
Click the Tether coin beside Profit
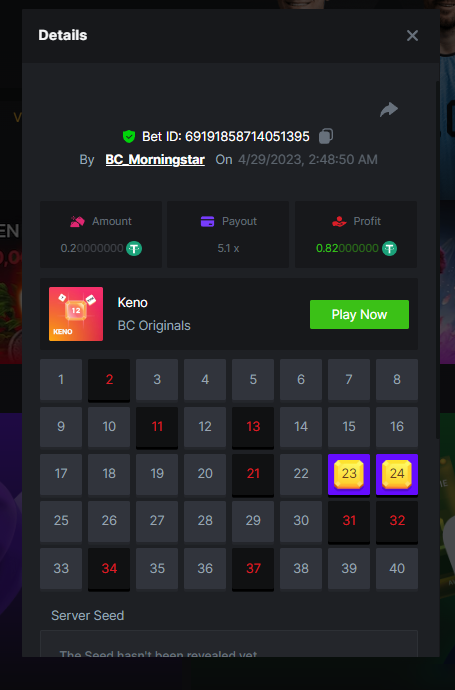point(389,248)
